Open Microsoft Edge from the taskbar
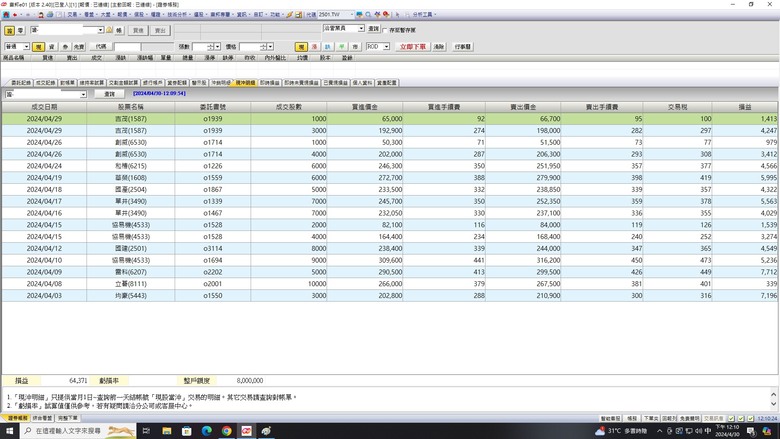The width and height of the screenshot is (780, 439). pos(206,431)
